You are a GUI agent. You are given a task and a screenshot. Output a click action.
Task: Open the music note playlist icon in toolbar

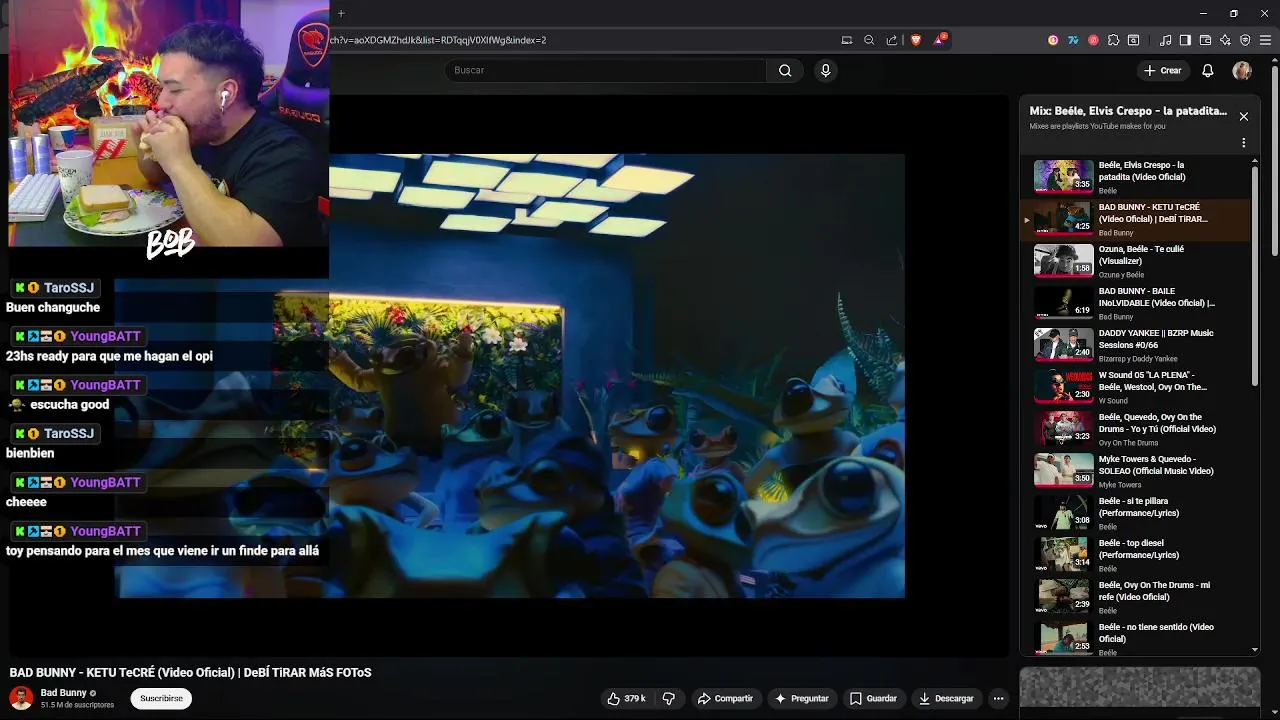click(1165, 40)
